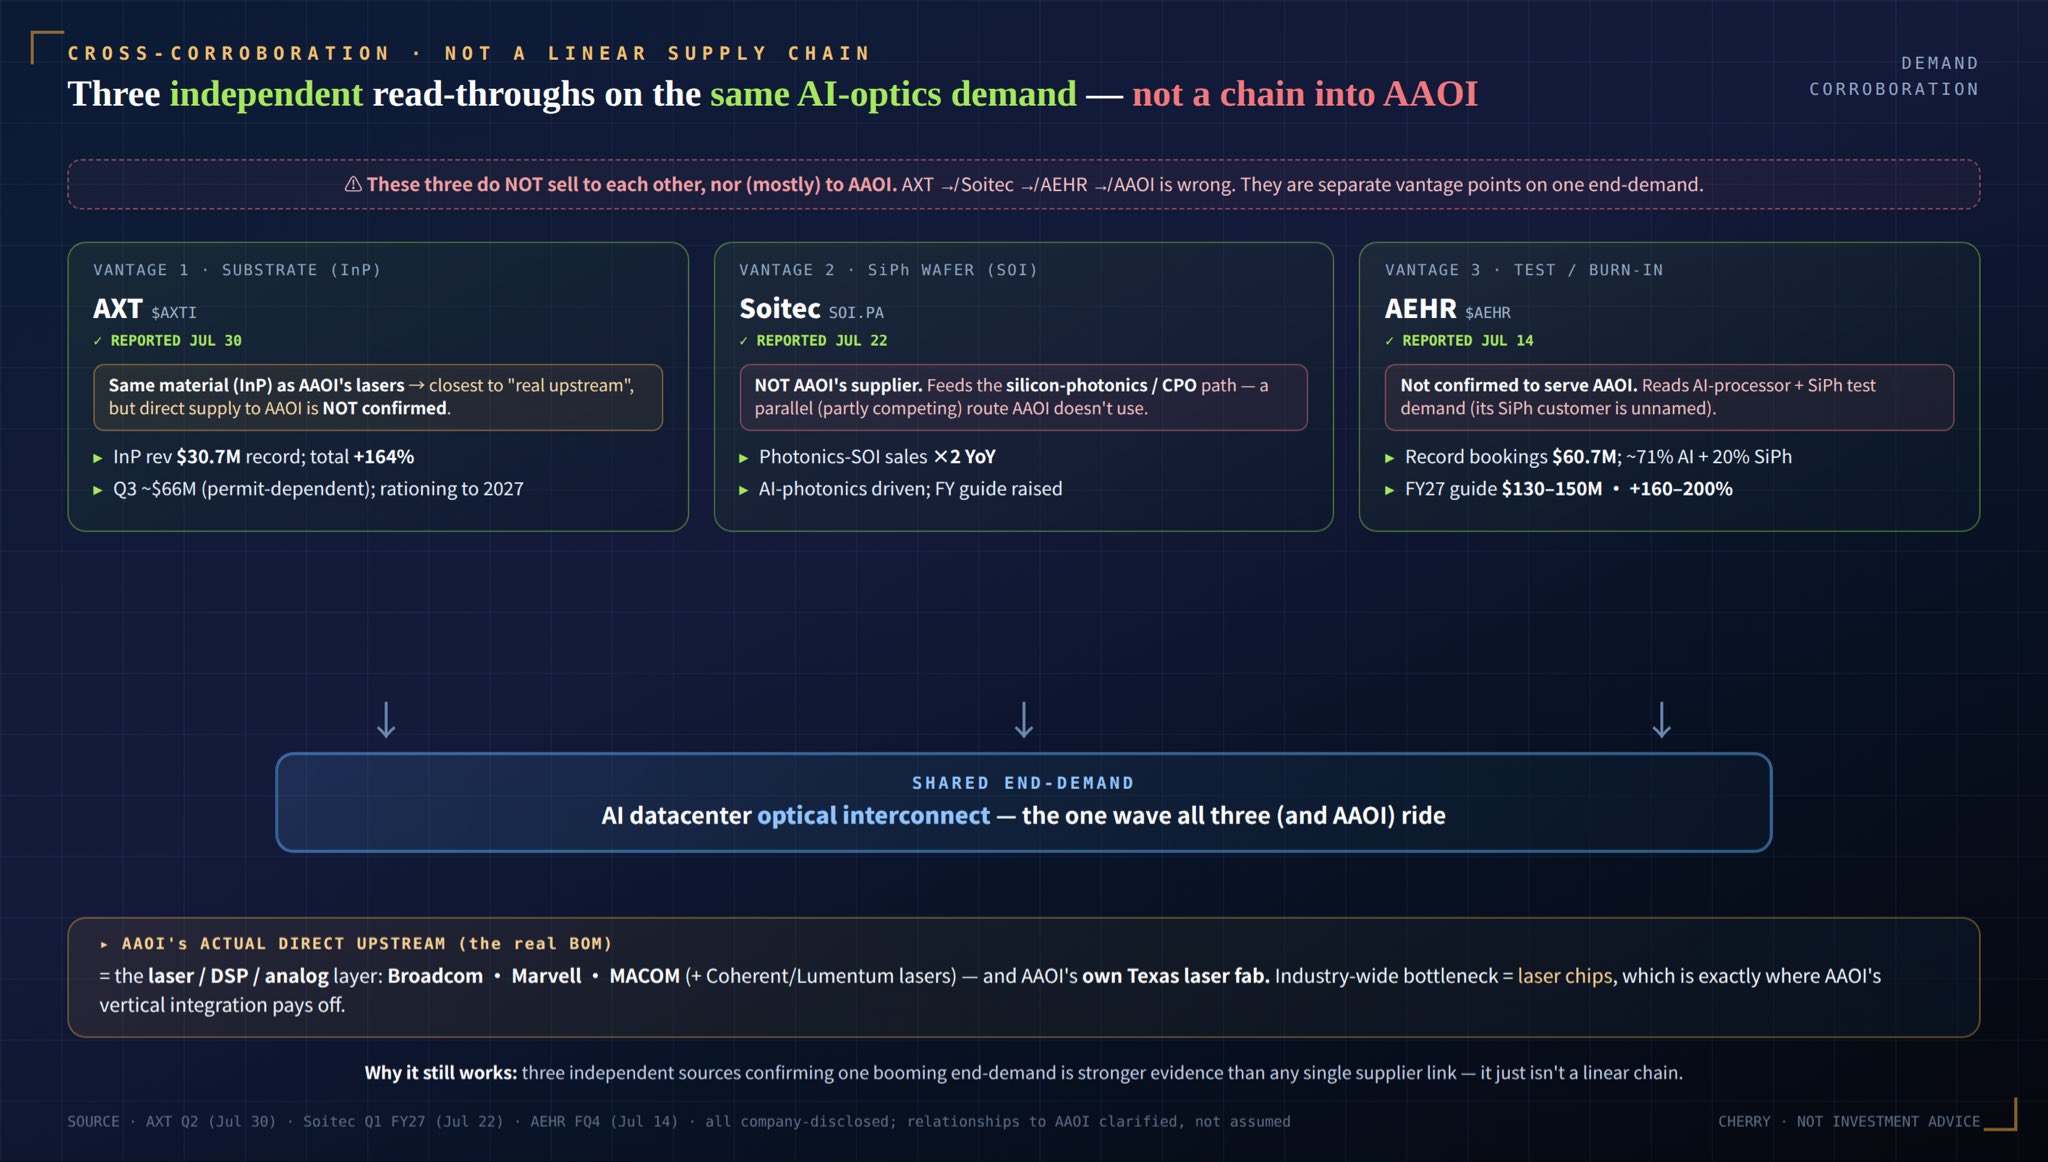Click the bold phrase "own Texas laser fab."

tap(1176, 976)
